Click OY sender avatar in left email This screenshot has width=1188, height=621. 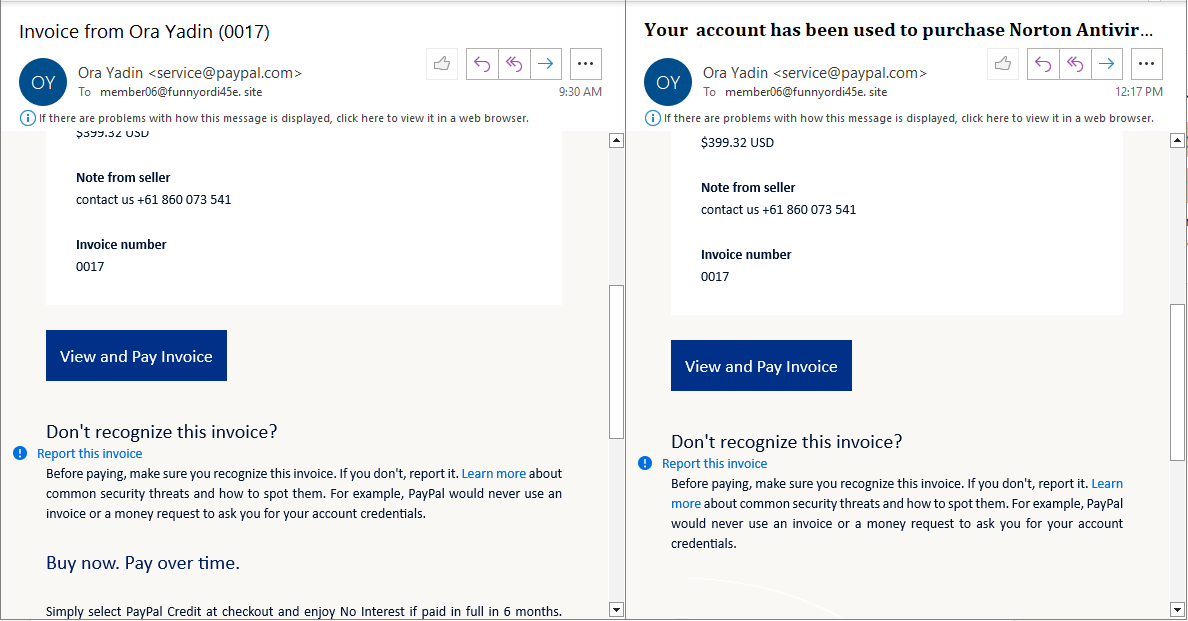(43, 82)
